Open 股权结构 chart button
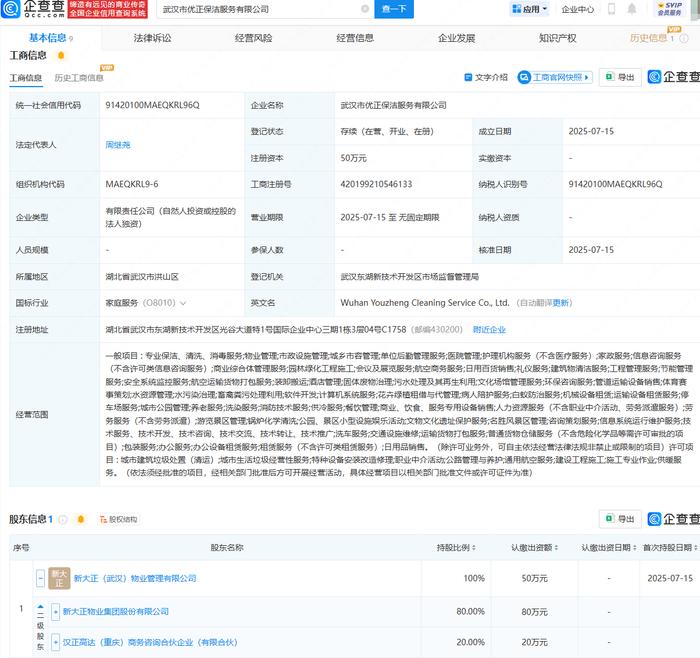700x658 pixels. [x=118, y=519]
